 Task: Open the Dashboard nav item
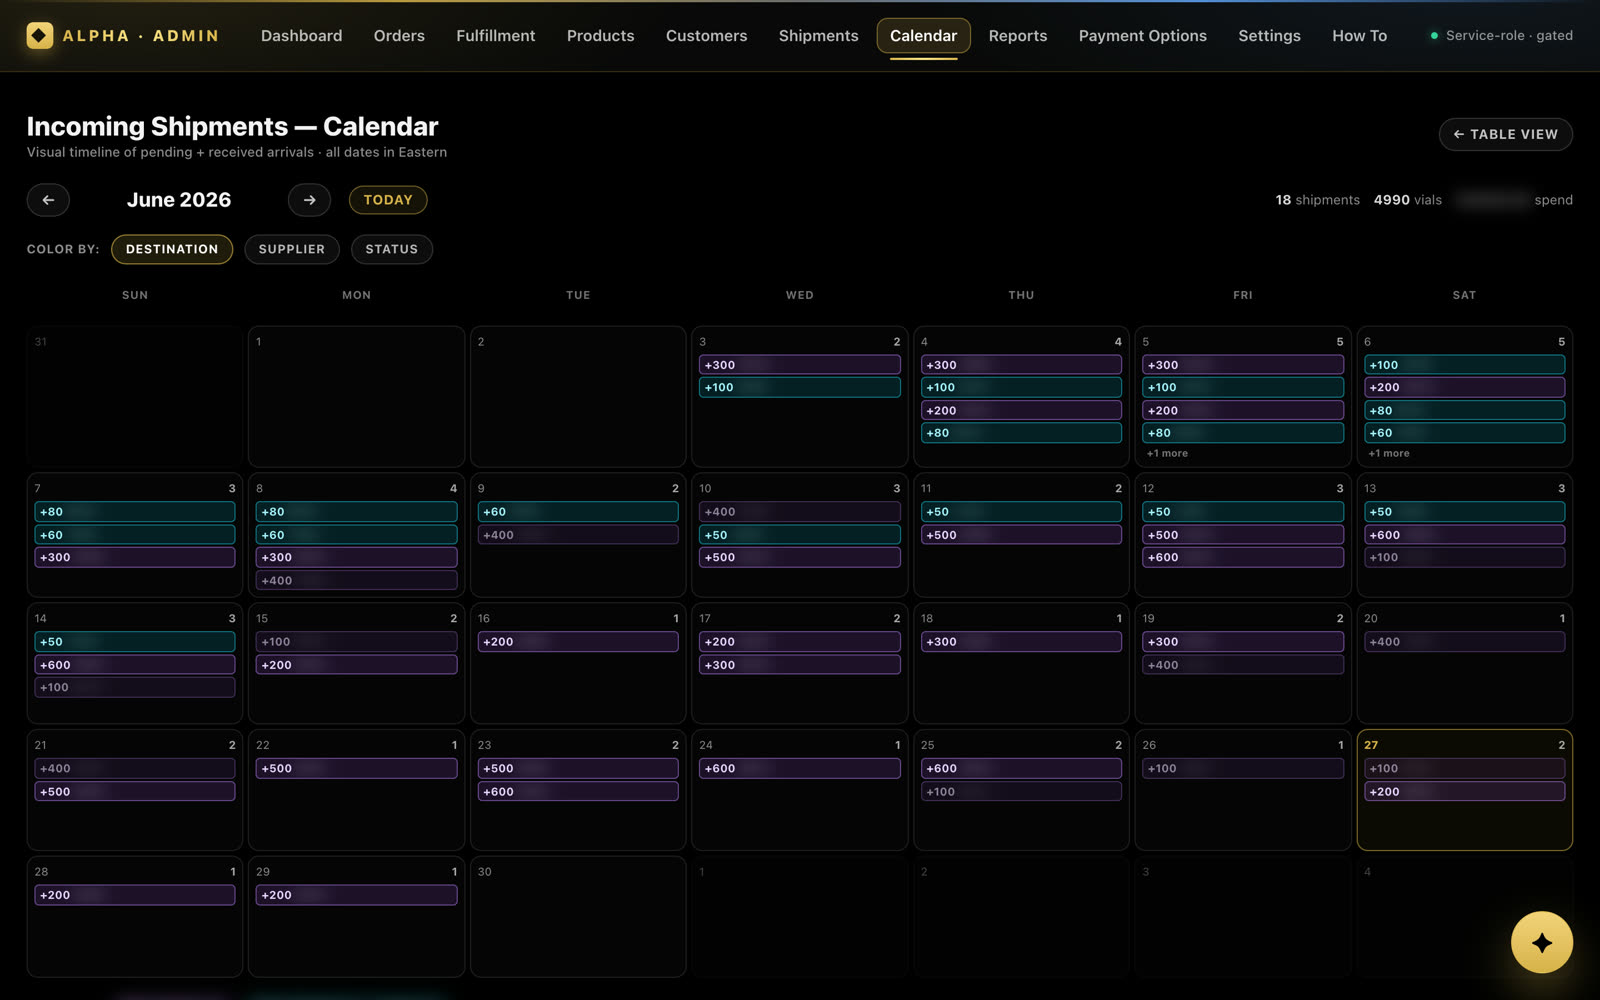point(301,36)
